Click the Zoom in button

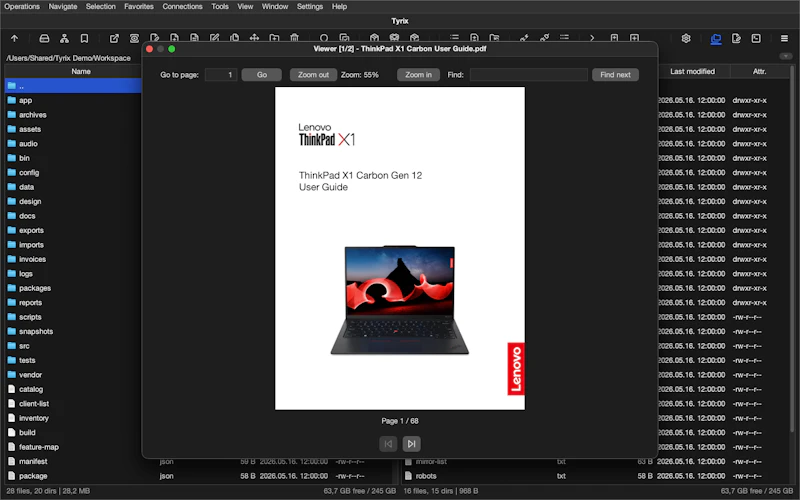tap(418, 75)
